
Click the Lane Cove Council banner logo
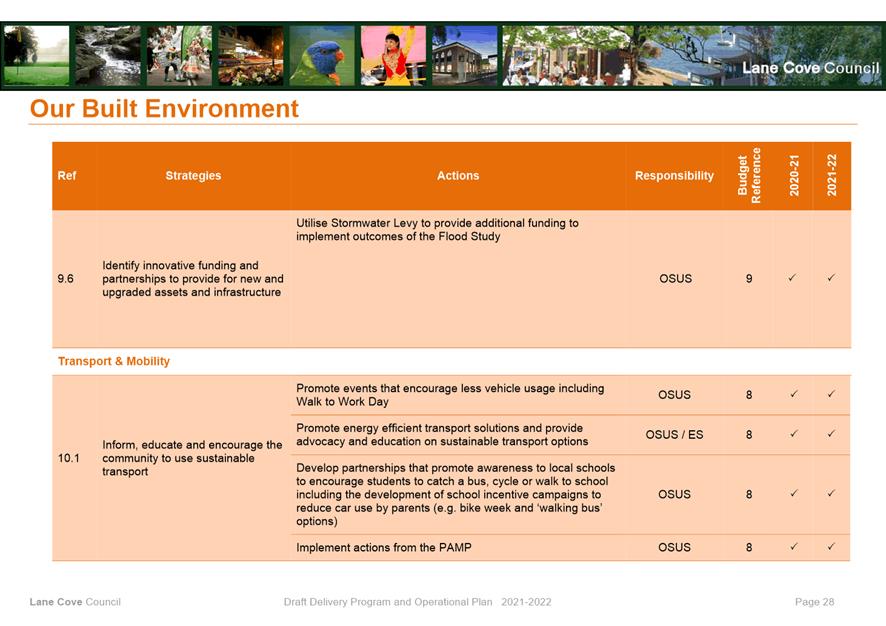coord(810,68)
